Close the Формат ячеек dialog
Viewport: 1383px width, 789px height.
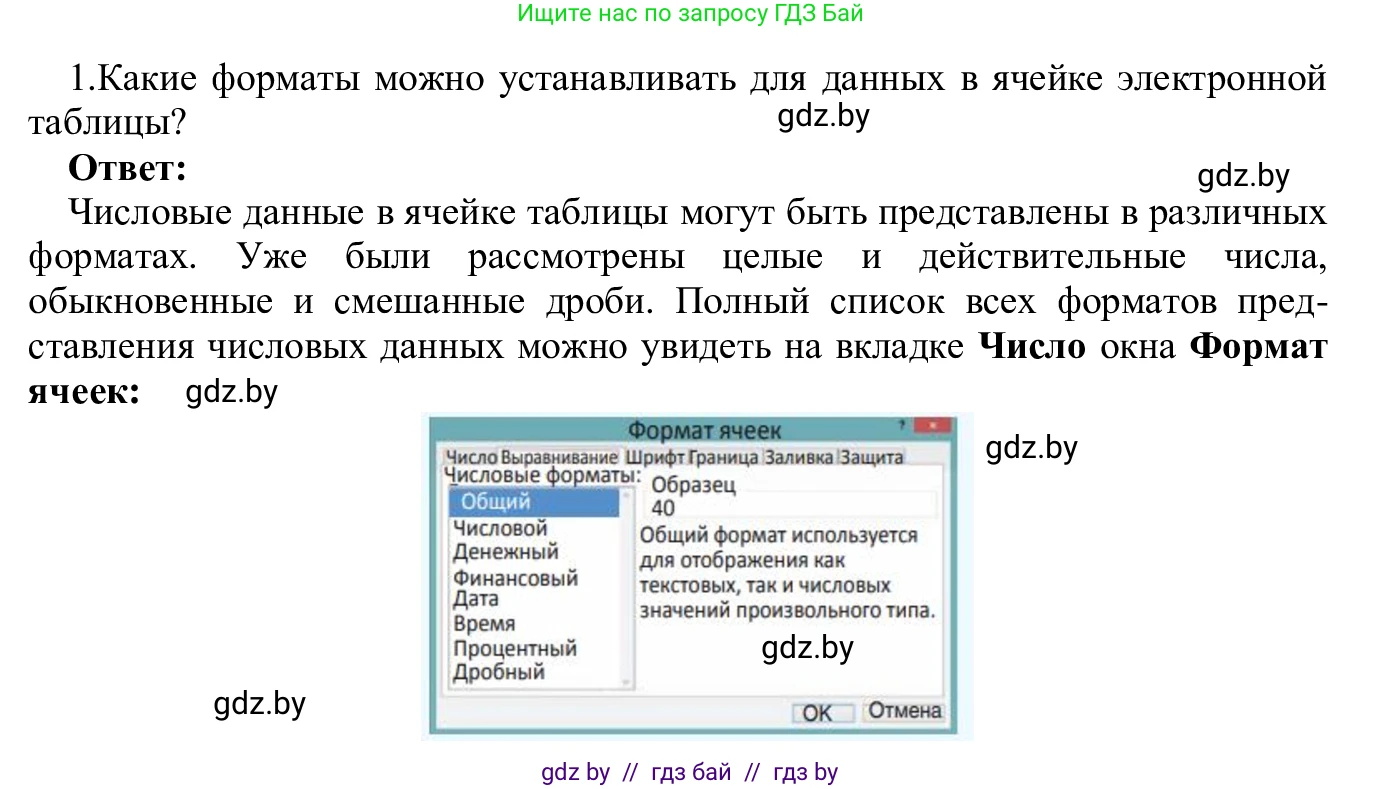932,425
